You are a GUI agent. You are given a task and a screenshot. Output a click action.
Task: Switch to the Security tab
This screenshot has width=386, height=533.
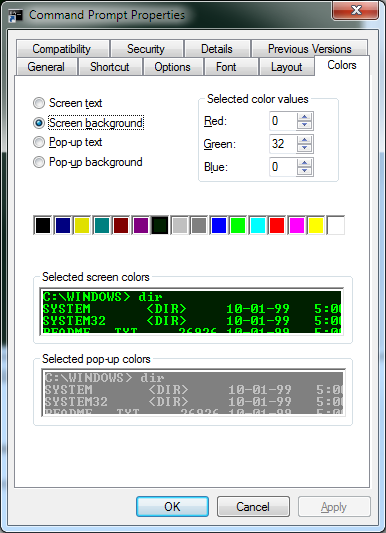[x=146, y=49]
